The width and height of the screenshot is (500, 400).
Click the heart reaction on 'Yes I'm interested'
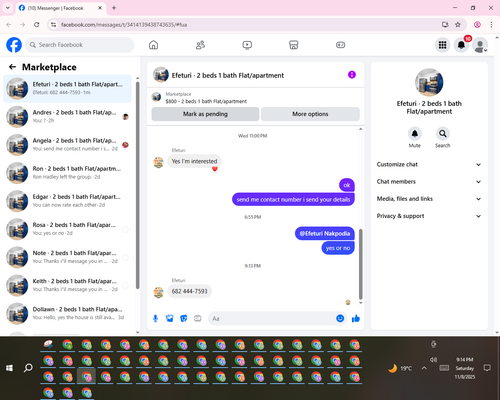pyautogui.click(x=215, y=169)
